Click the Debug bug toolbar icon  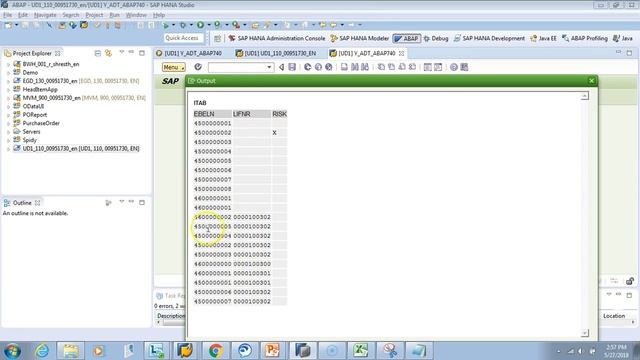[183, 25]
